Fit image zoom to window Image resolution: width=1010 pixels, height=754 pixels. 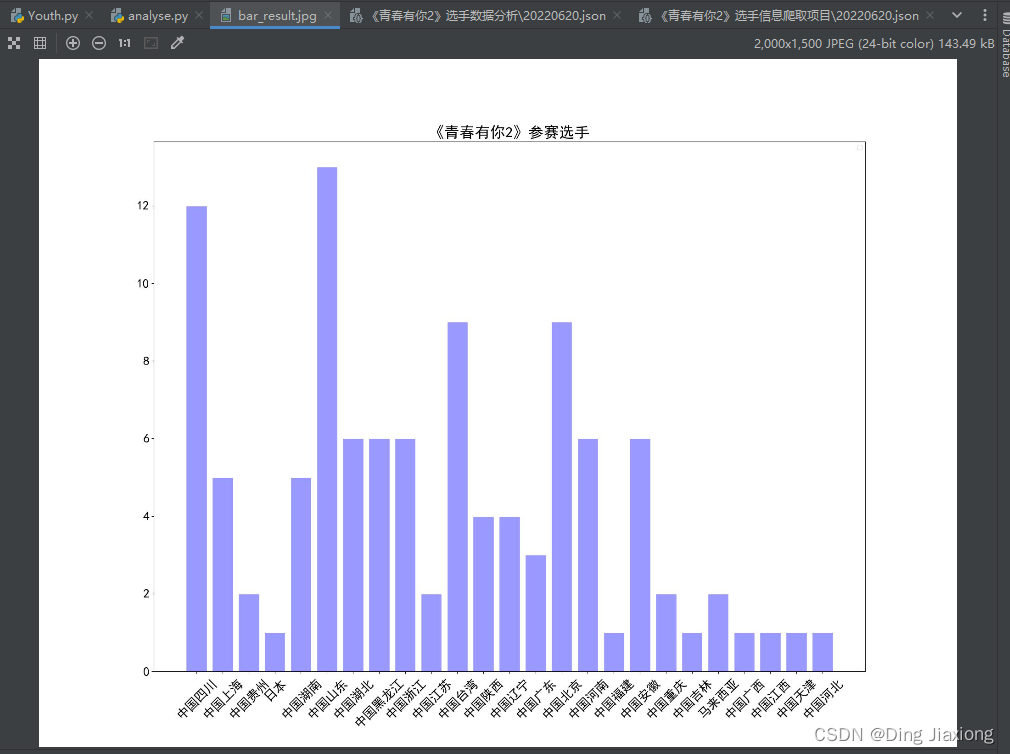pyautogui.click(x=151, y=43)
